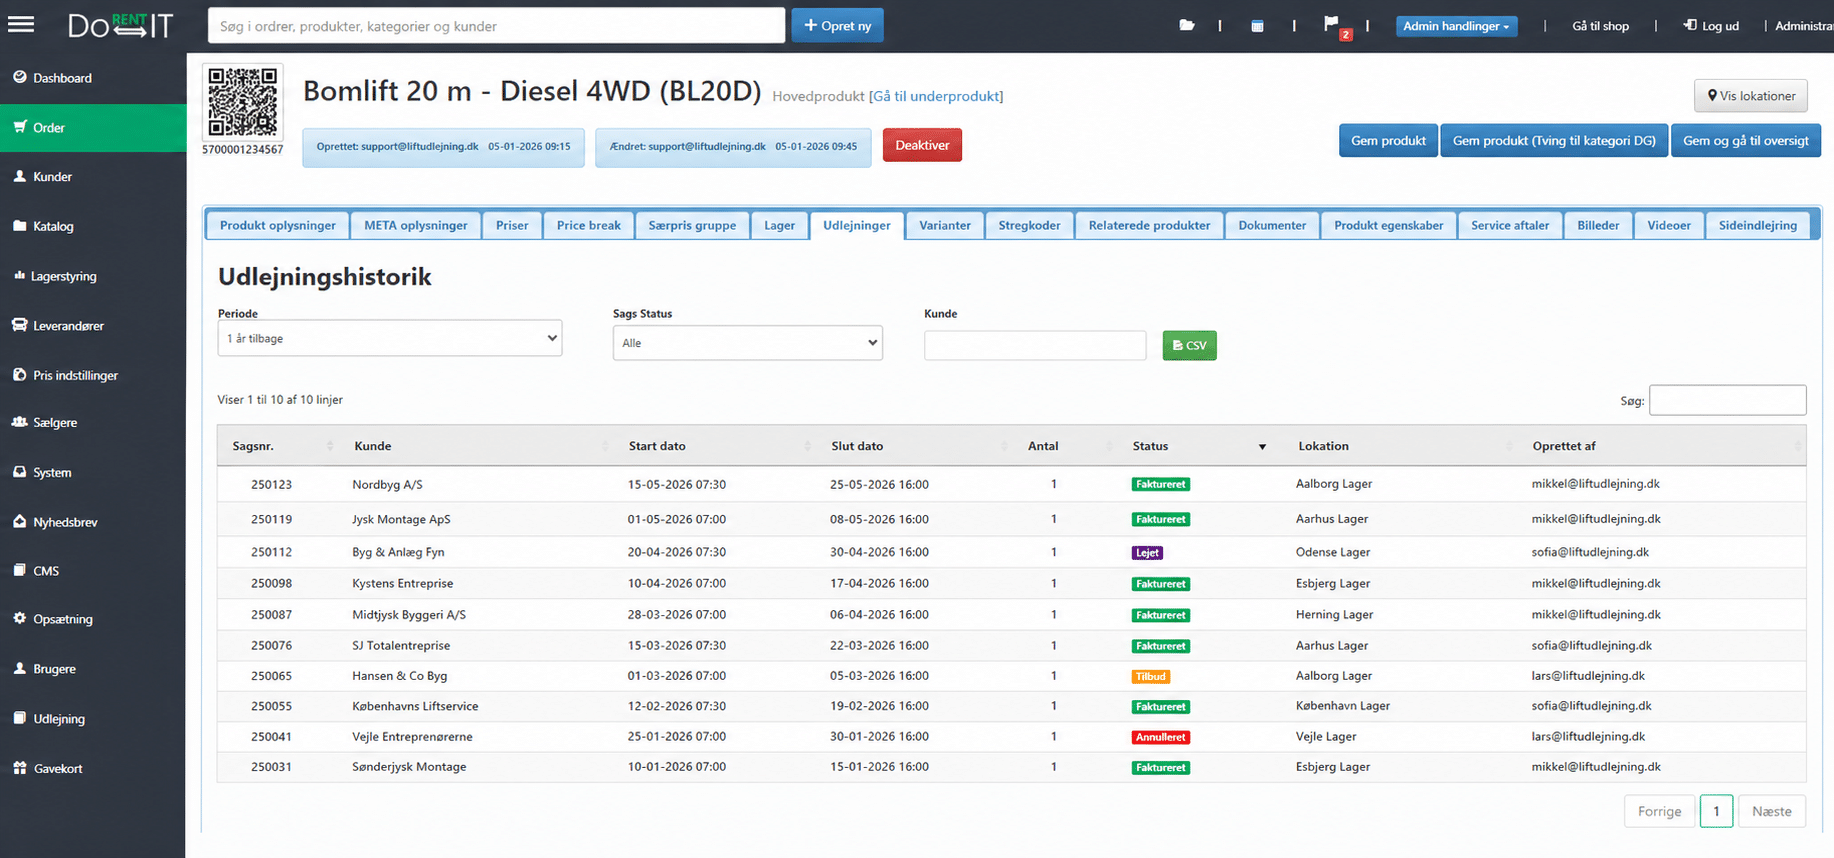Click the calendar icon in top bar
Image resolution: width=1834 pixels, height=858 pixels.
click(1257, 26)
